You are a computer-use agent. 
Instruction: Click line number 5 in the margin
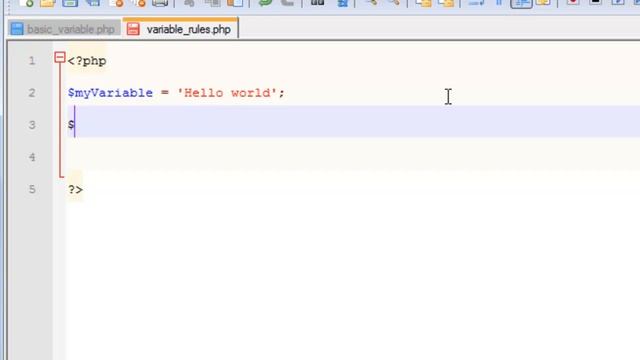tap(32, 189)
